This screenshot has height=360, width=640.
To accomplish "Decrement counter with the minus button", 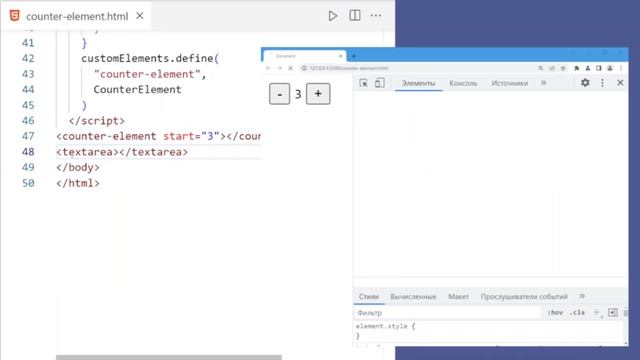I will 280,94.
